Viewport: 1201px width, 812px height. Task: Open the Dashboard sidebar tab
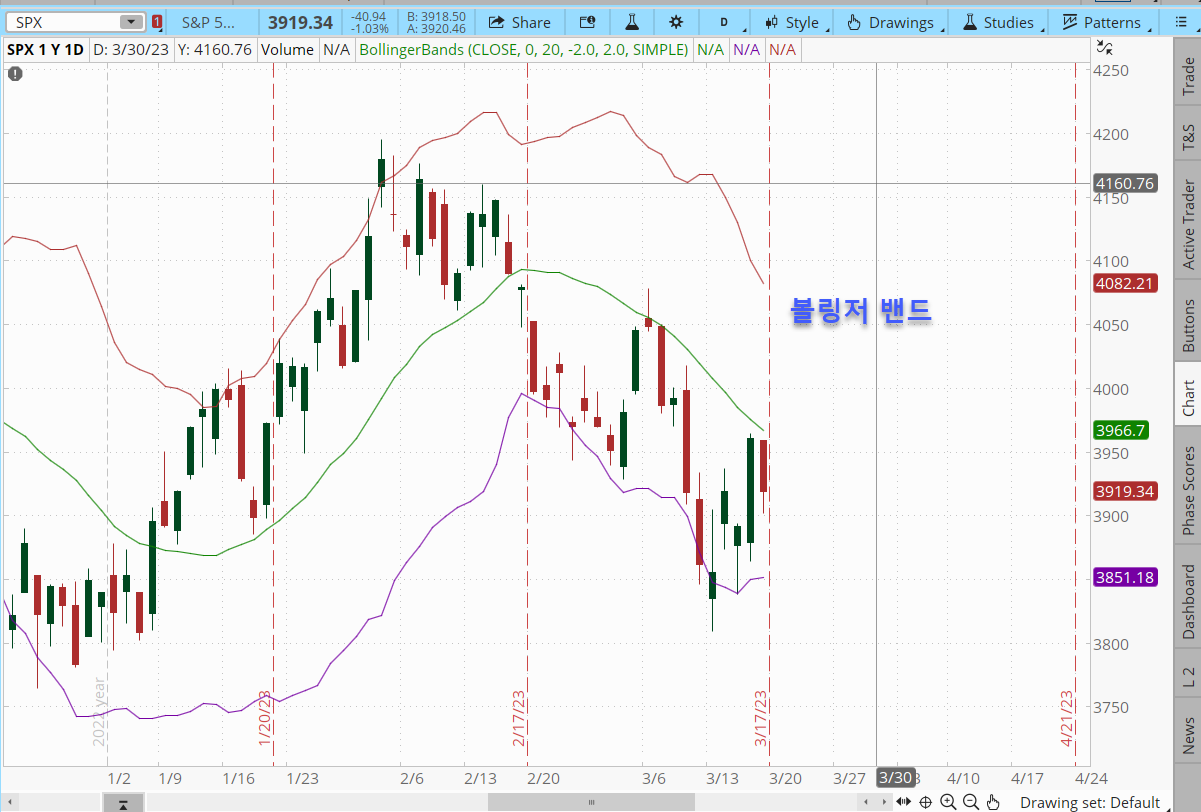tap(1188, 602)
